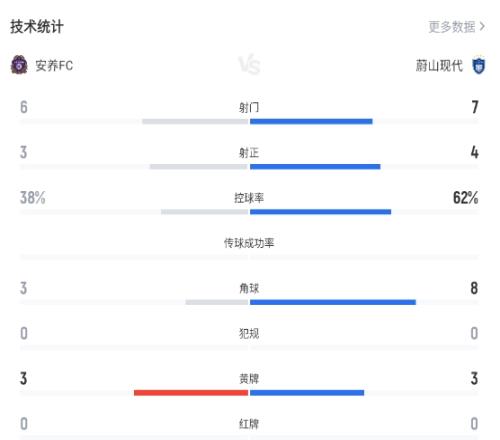The image size is (500, 440).
Task: Click the blue 射正 stat bar
Action: click(x=315, y=167)
